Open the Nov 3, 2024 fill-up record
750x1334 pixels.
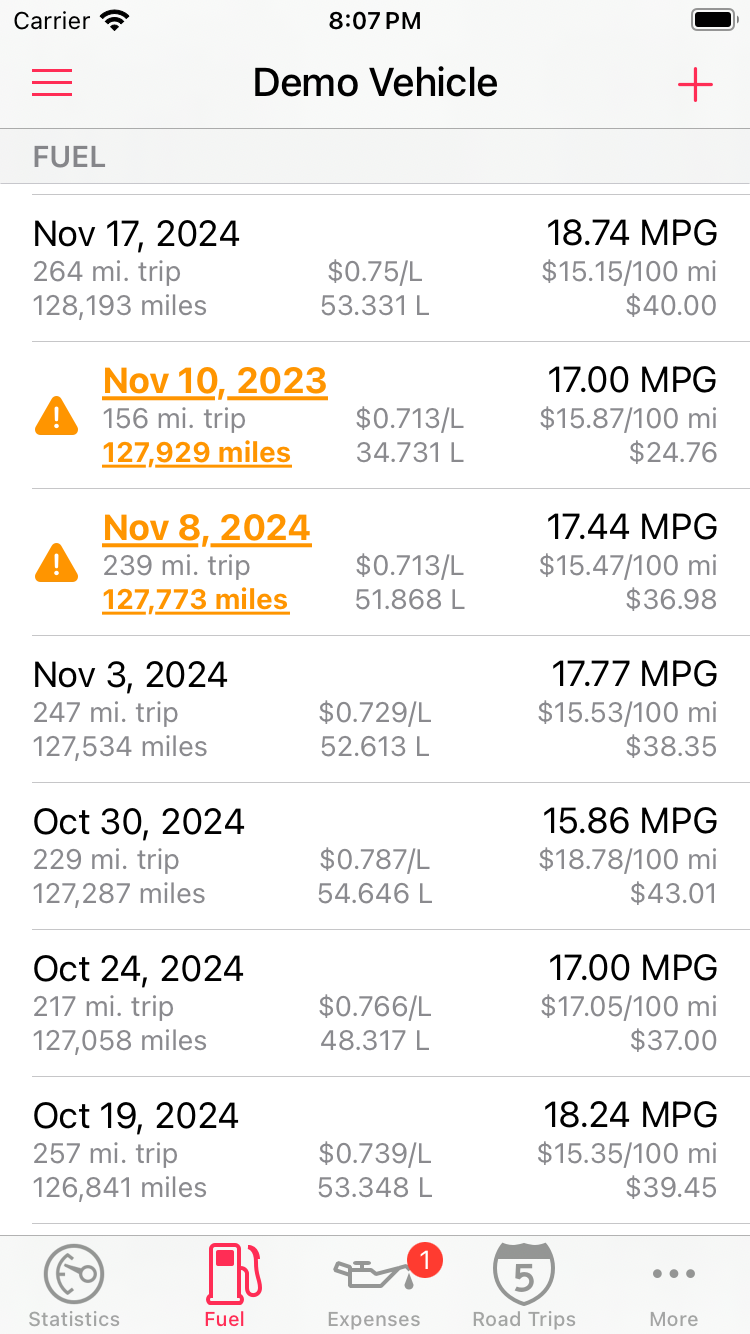[x=375, y=709]
